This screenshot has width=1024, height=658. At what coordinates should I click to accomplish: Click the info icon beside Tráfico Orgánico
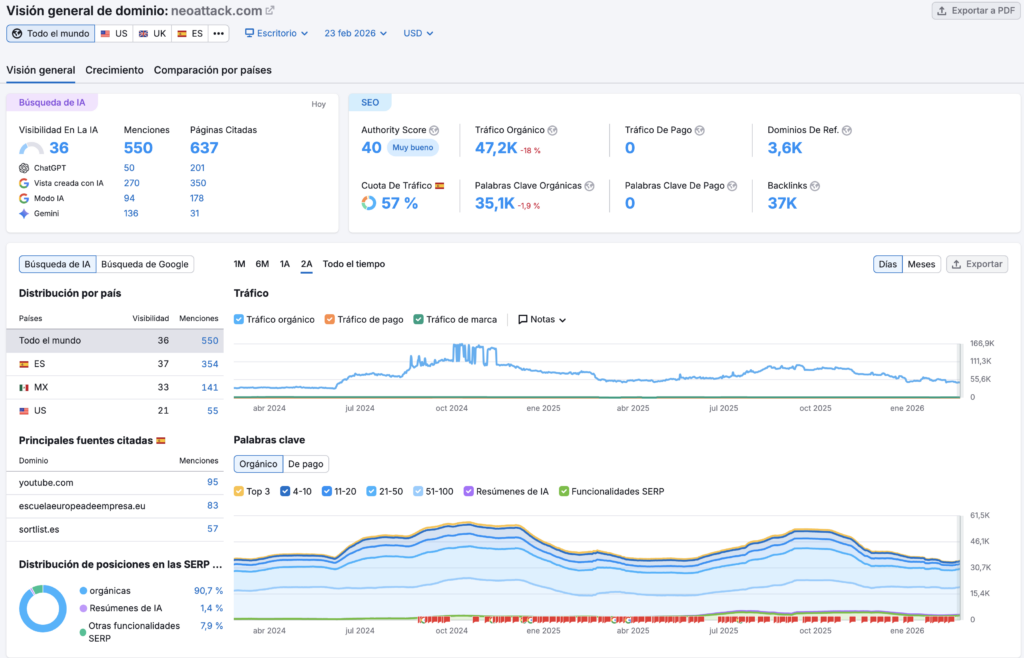[552, 130]
